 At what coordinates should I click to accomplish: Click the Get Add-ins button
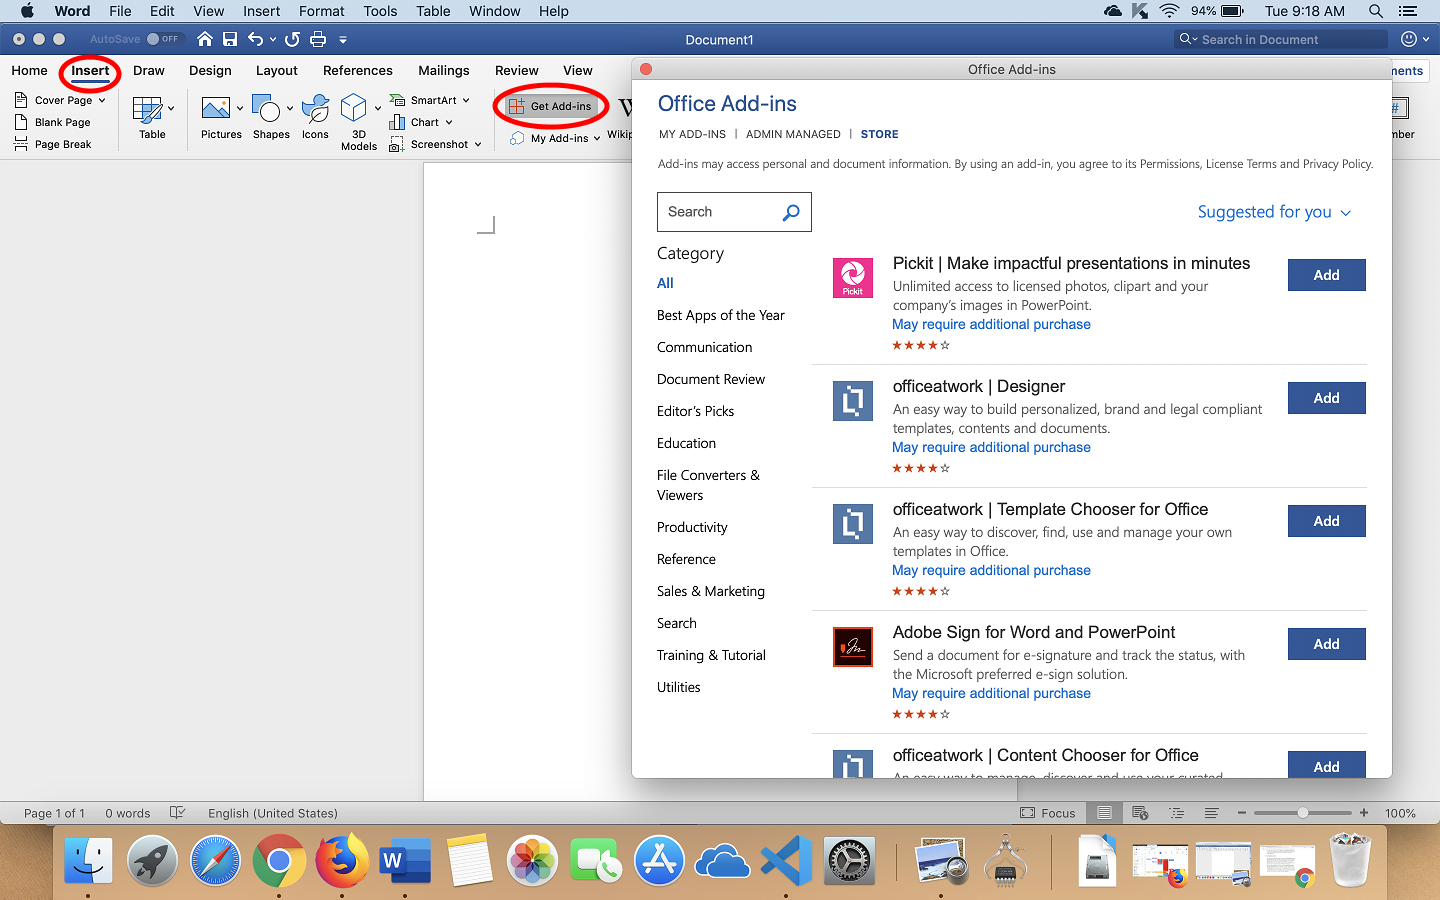[x=551, y=106]
